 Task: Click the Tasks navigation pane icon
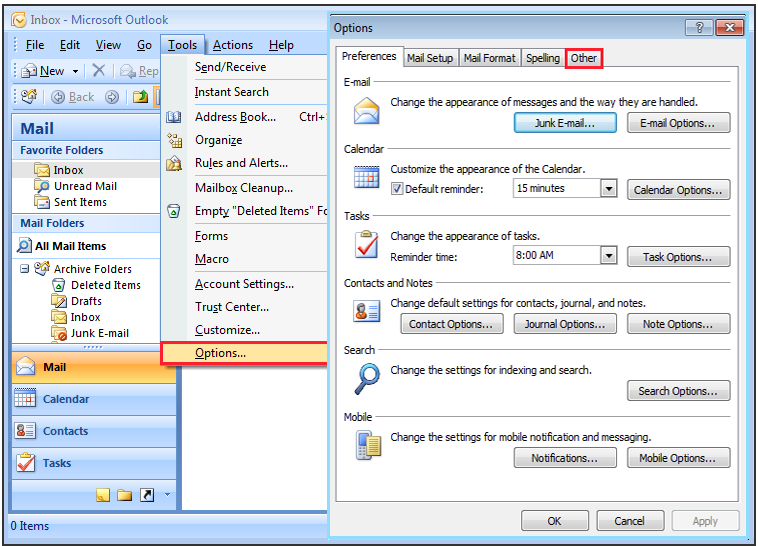click(25, 462)
